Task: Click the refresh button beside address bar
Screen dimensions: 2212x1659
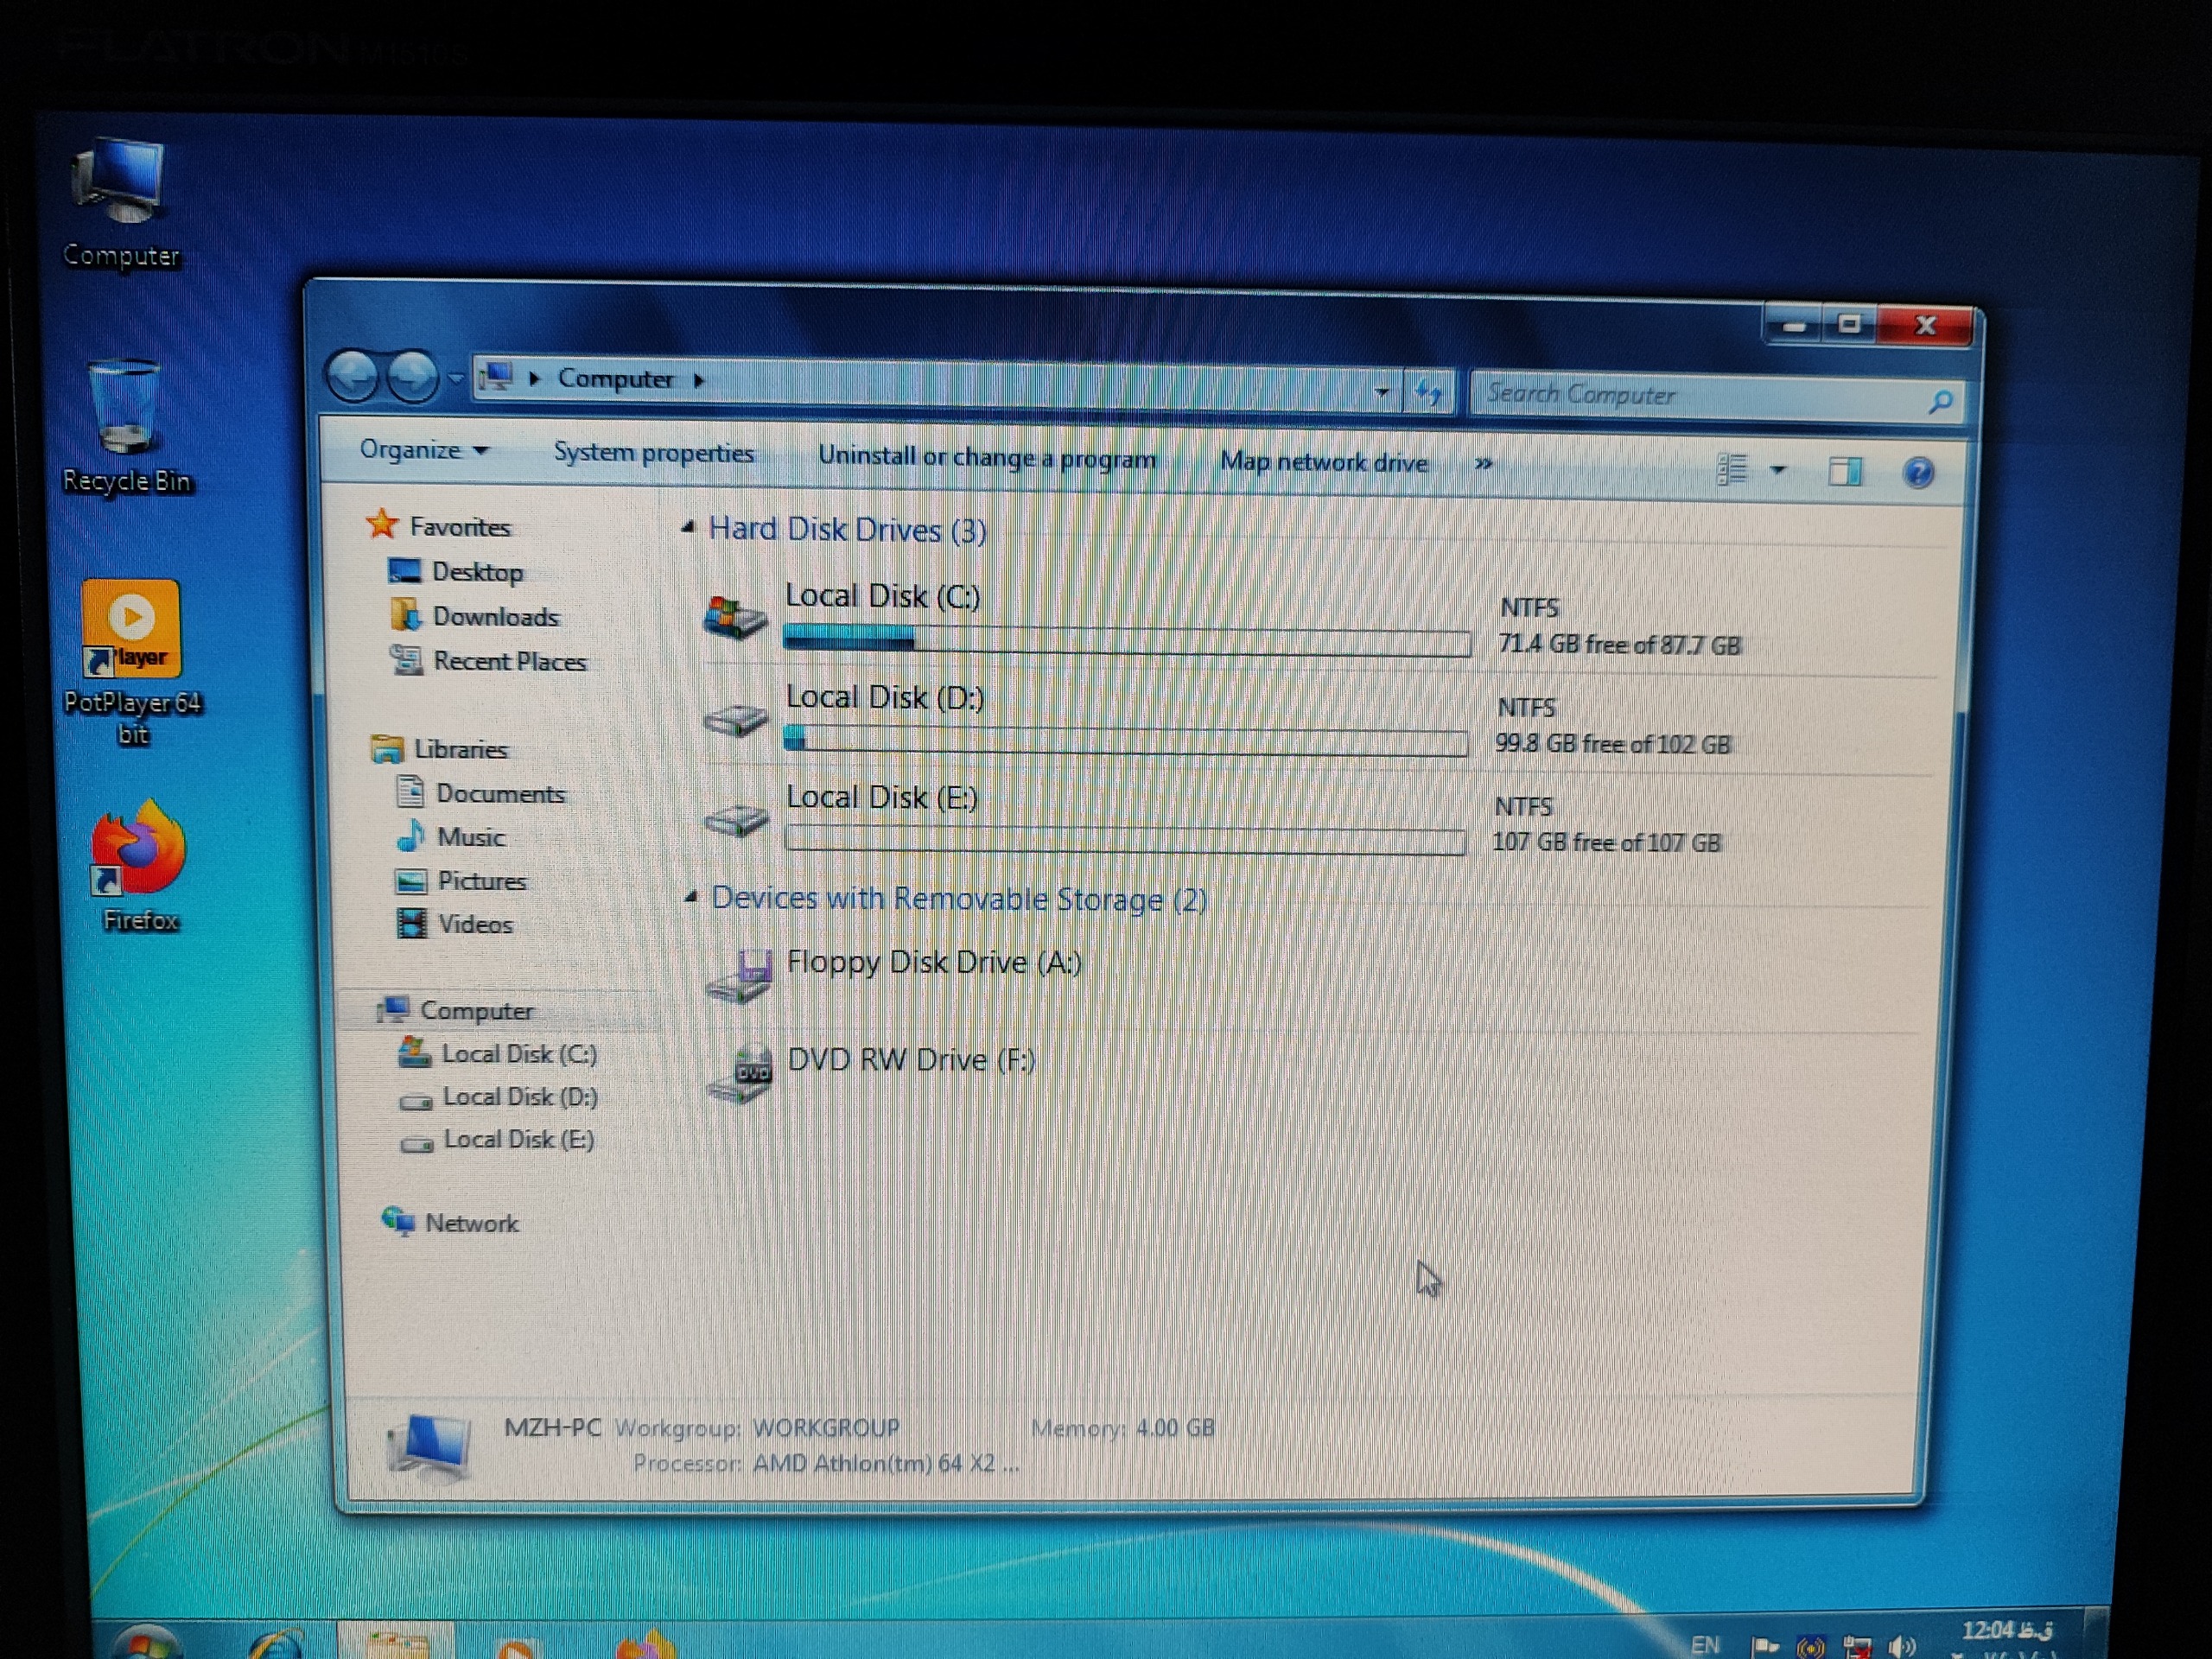Action: (1429, 393)
